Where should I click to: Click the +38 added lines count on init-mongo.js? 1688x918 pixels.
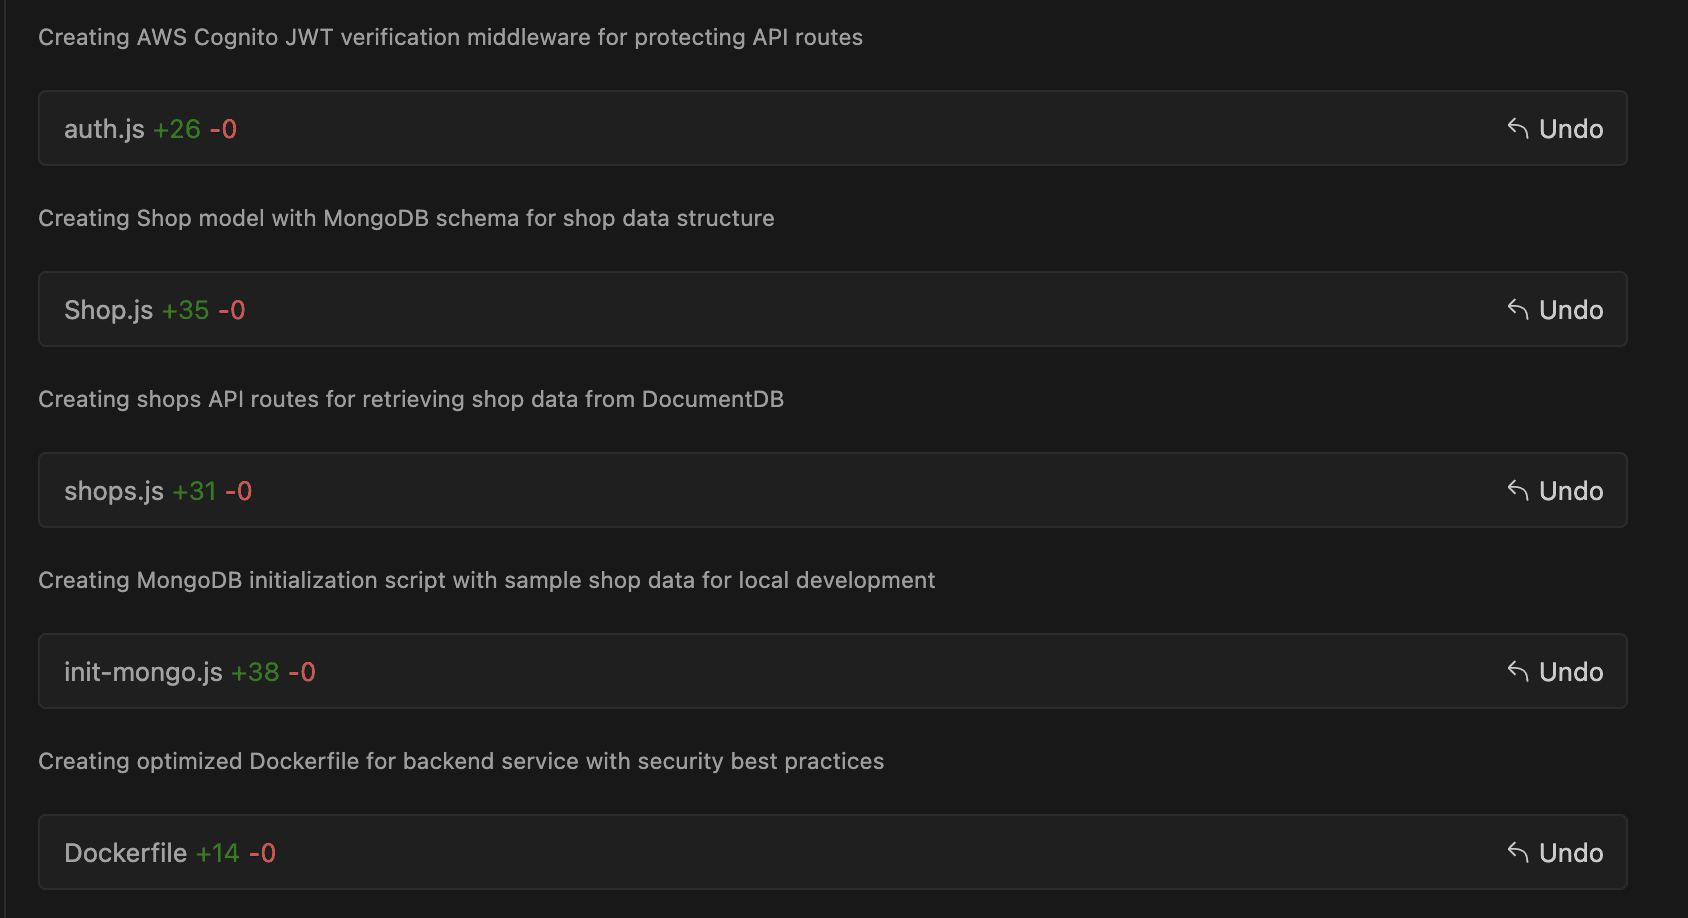pos(255,672)
